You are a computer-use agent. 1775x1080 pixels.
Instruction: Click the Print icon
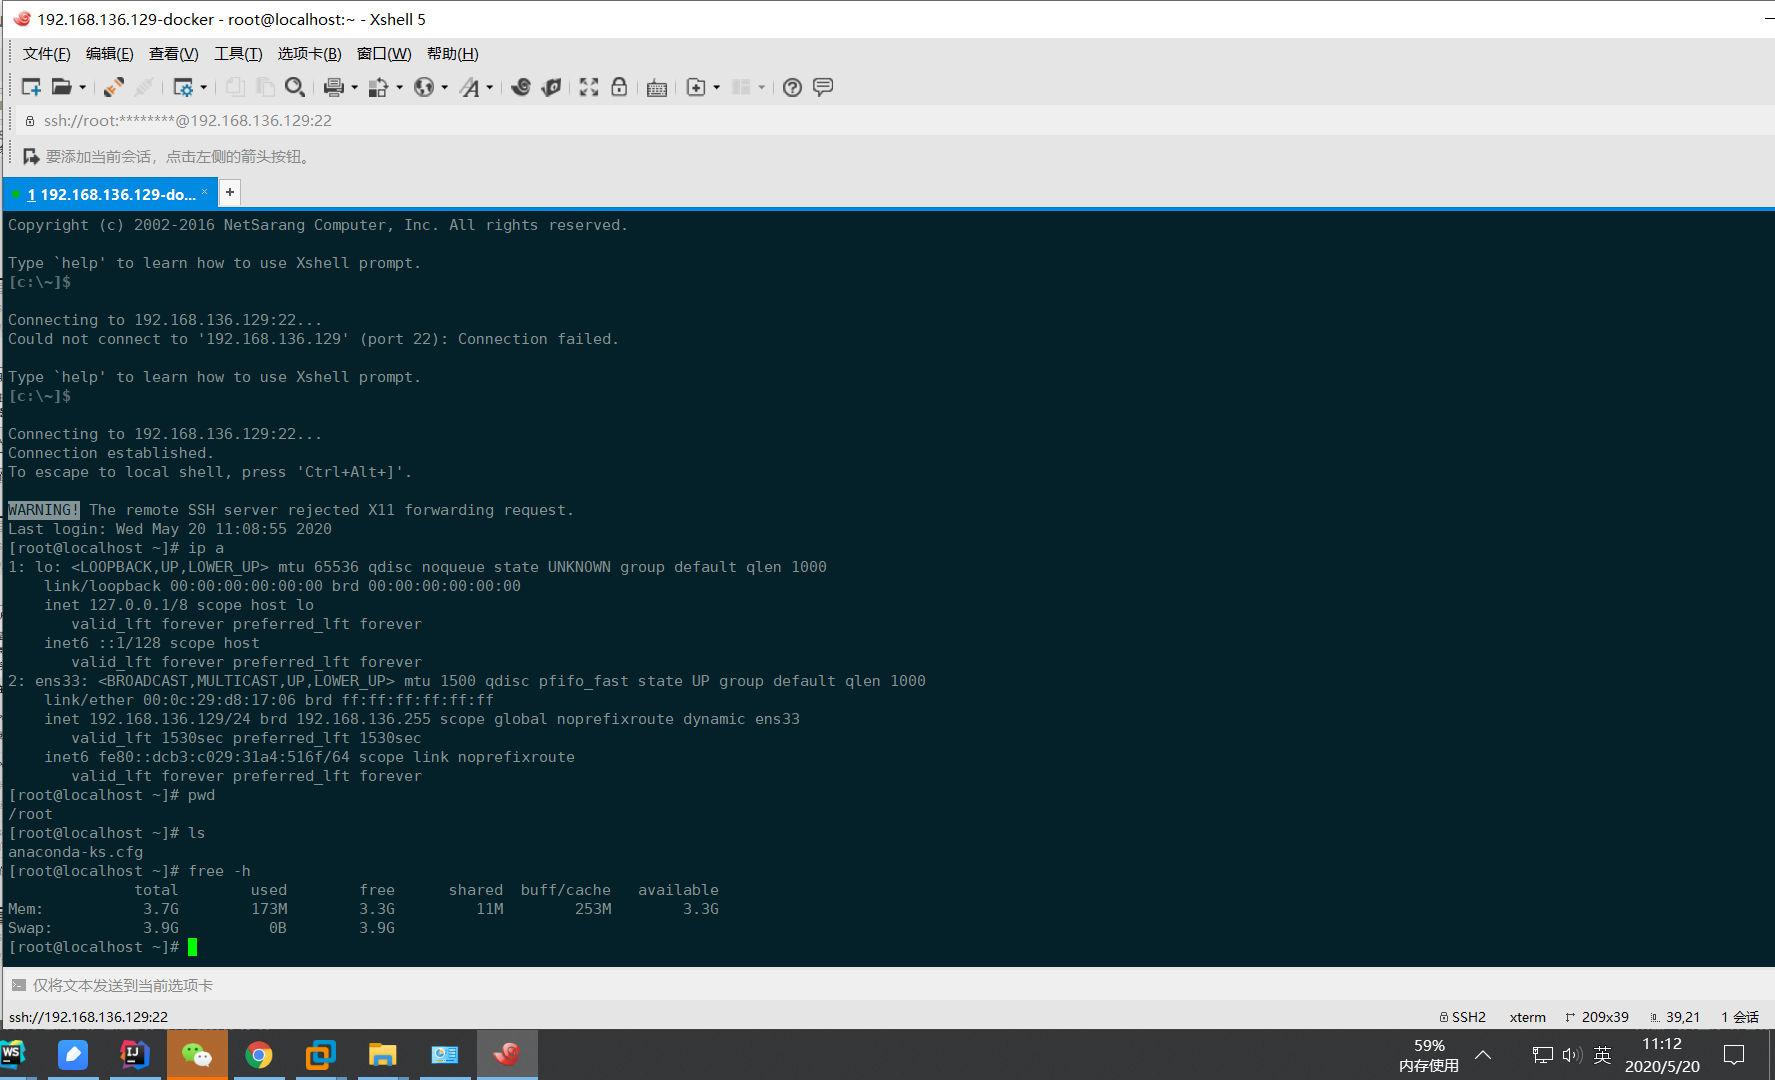[334, 87]
